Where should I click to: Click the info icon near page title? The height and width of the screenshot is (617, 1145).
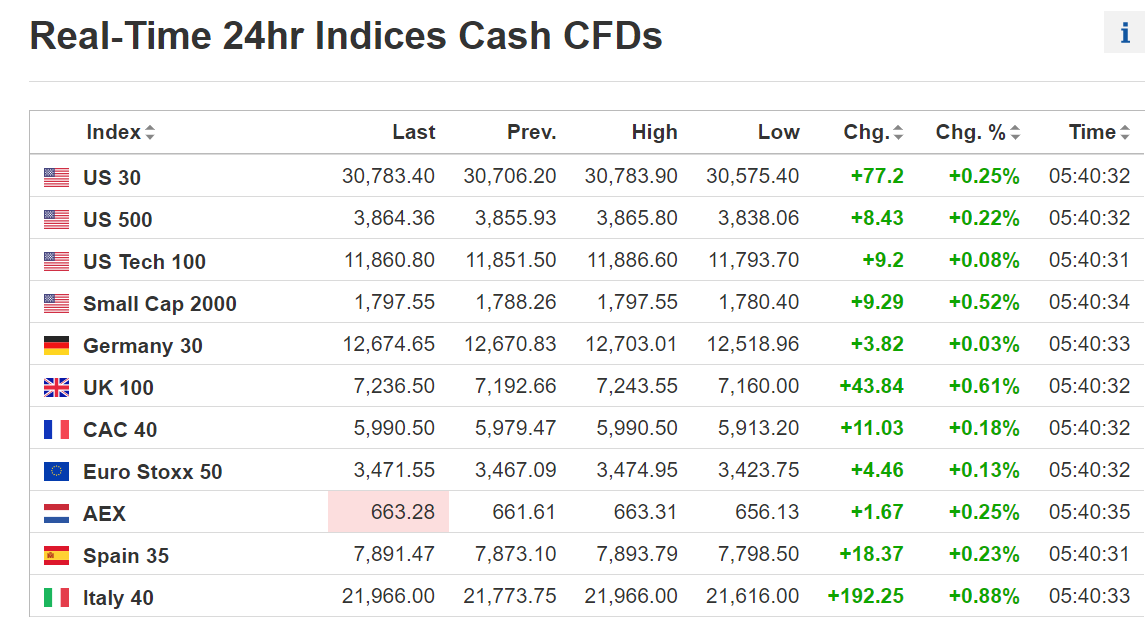[1125, 33]
